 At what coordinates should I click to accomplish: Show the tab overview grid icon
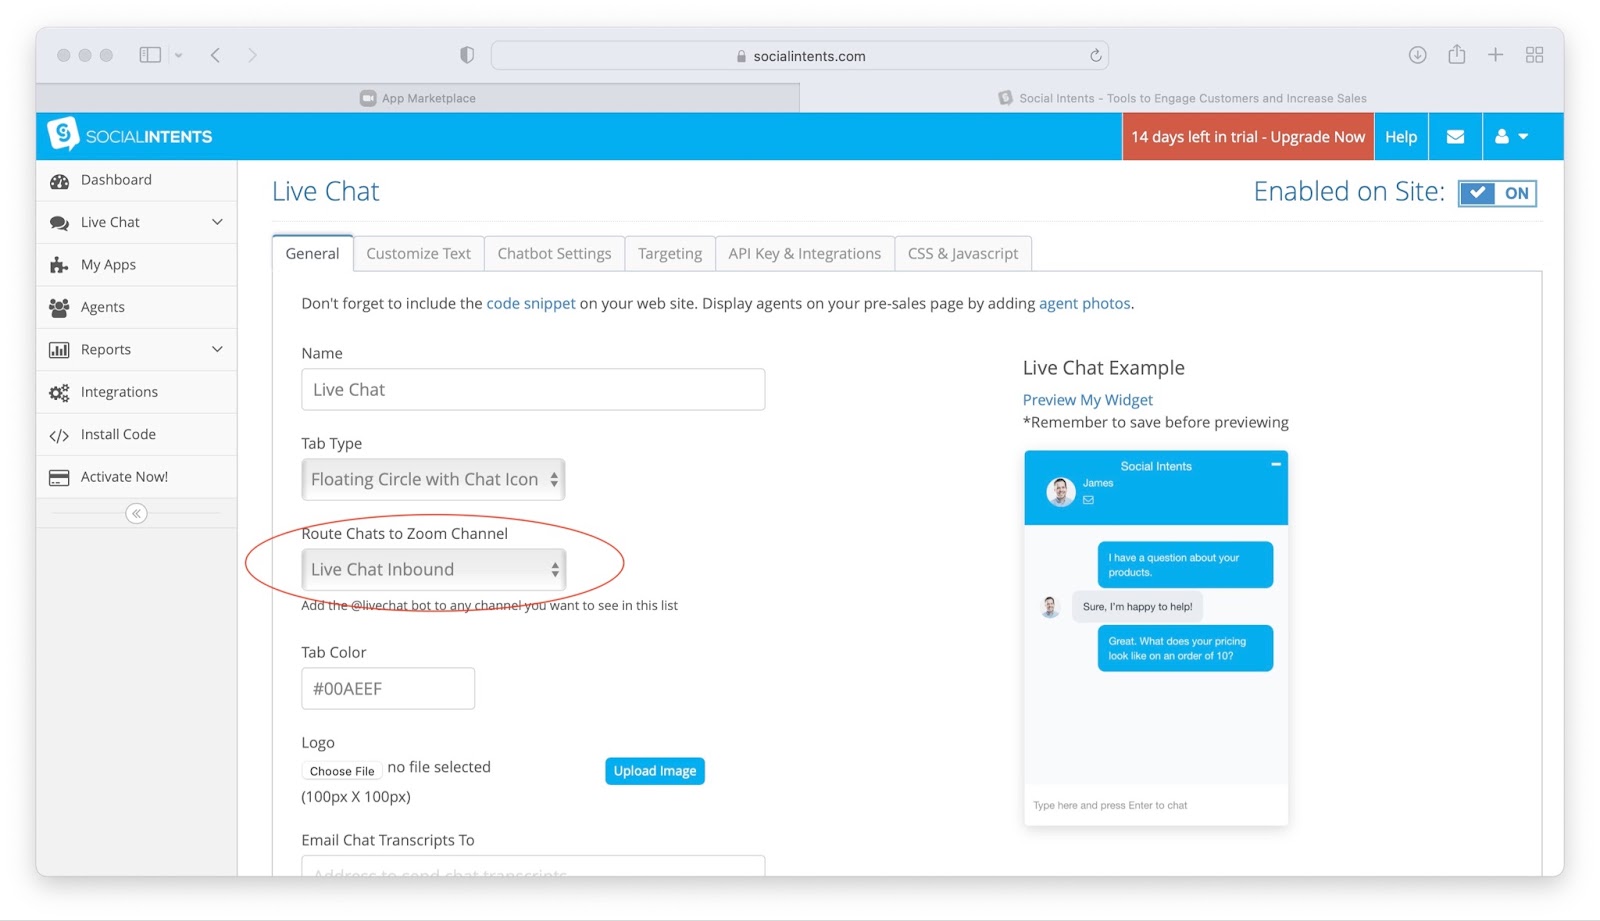1534,55
